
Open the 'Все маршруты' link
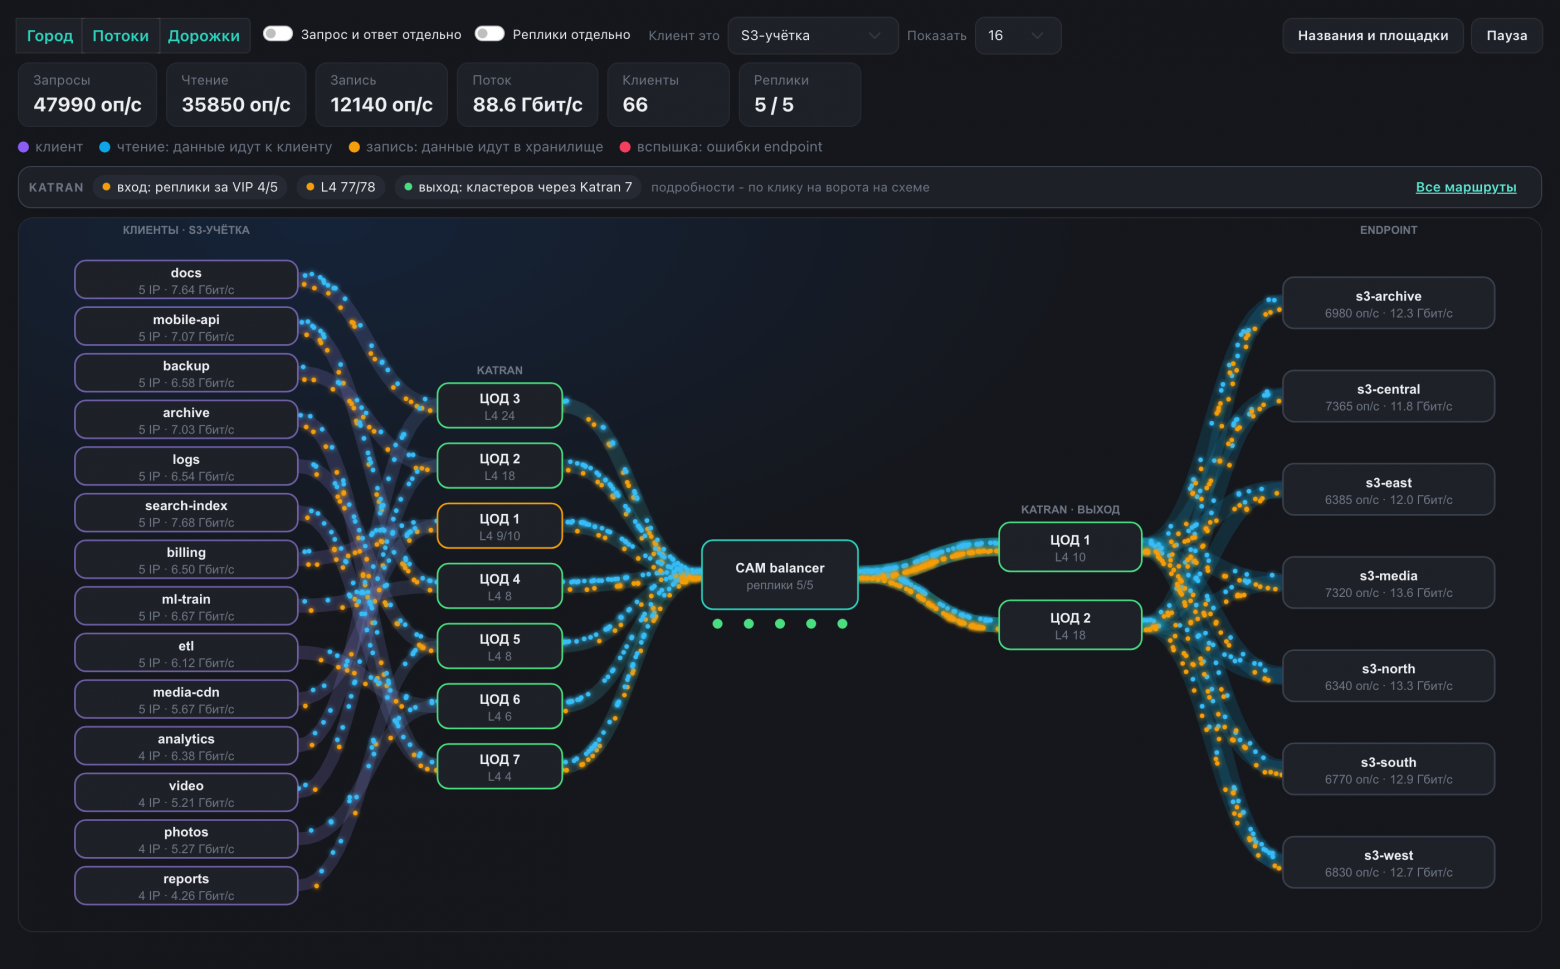point(1466,187)
